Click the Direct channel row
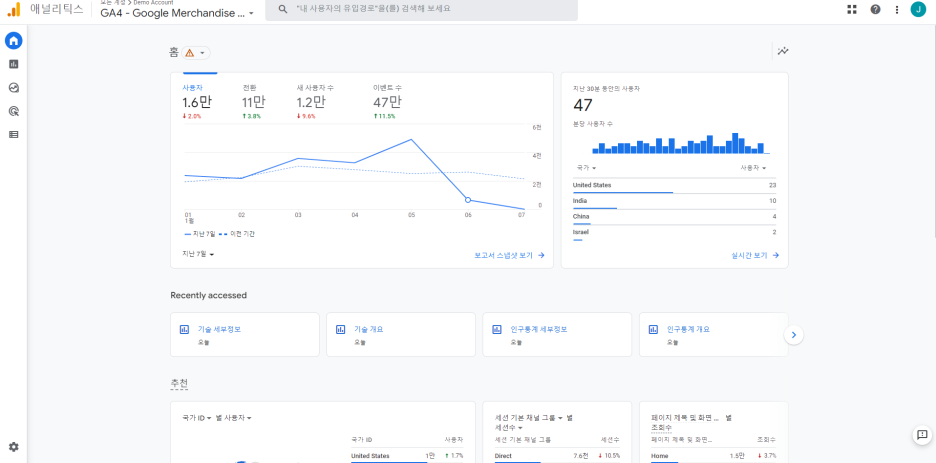This screenshot has width=936, height=463. (x=557, y=456)
